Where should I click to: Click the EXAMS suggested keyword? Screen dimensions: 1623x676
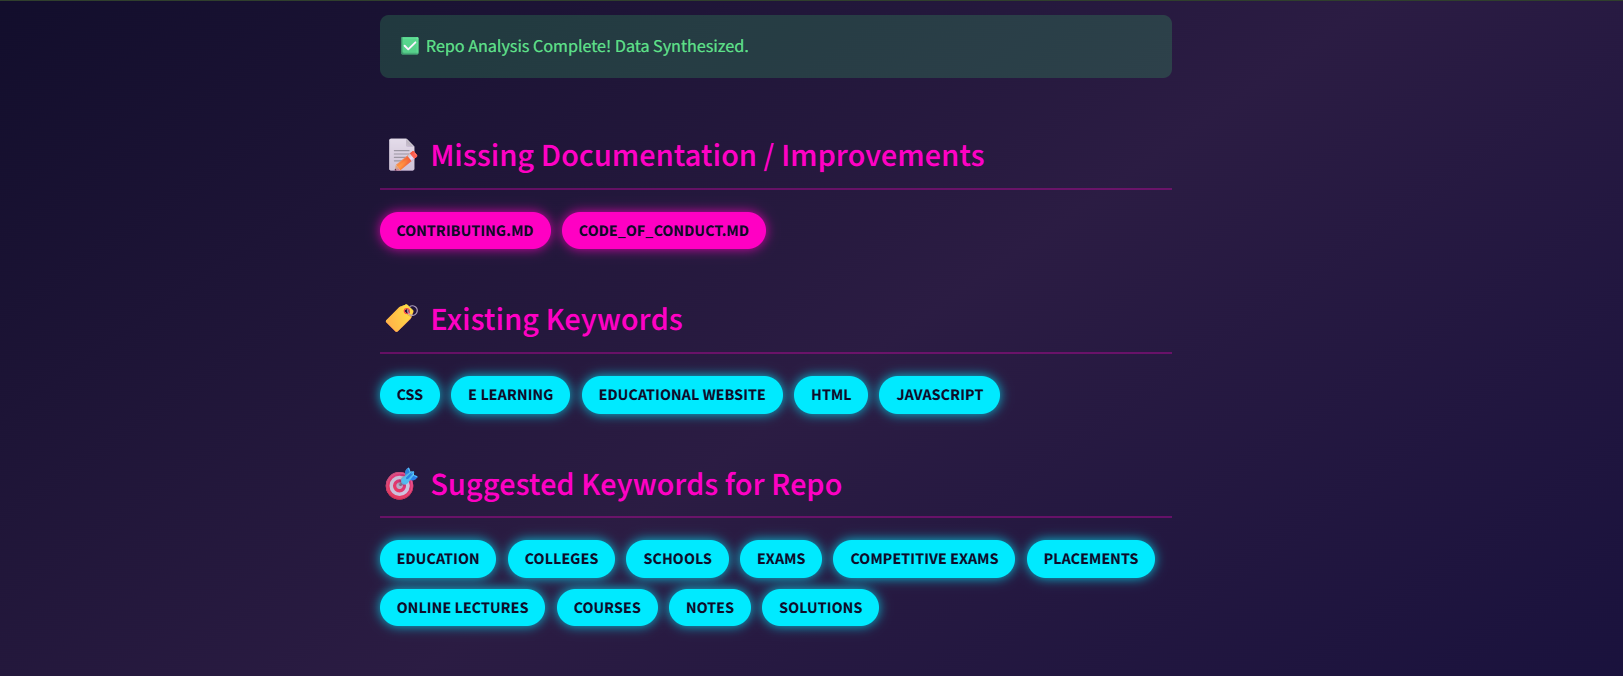coord(780,559)
